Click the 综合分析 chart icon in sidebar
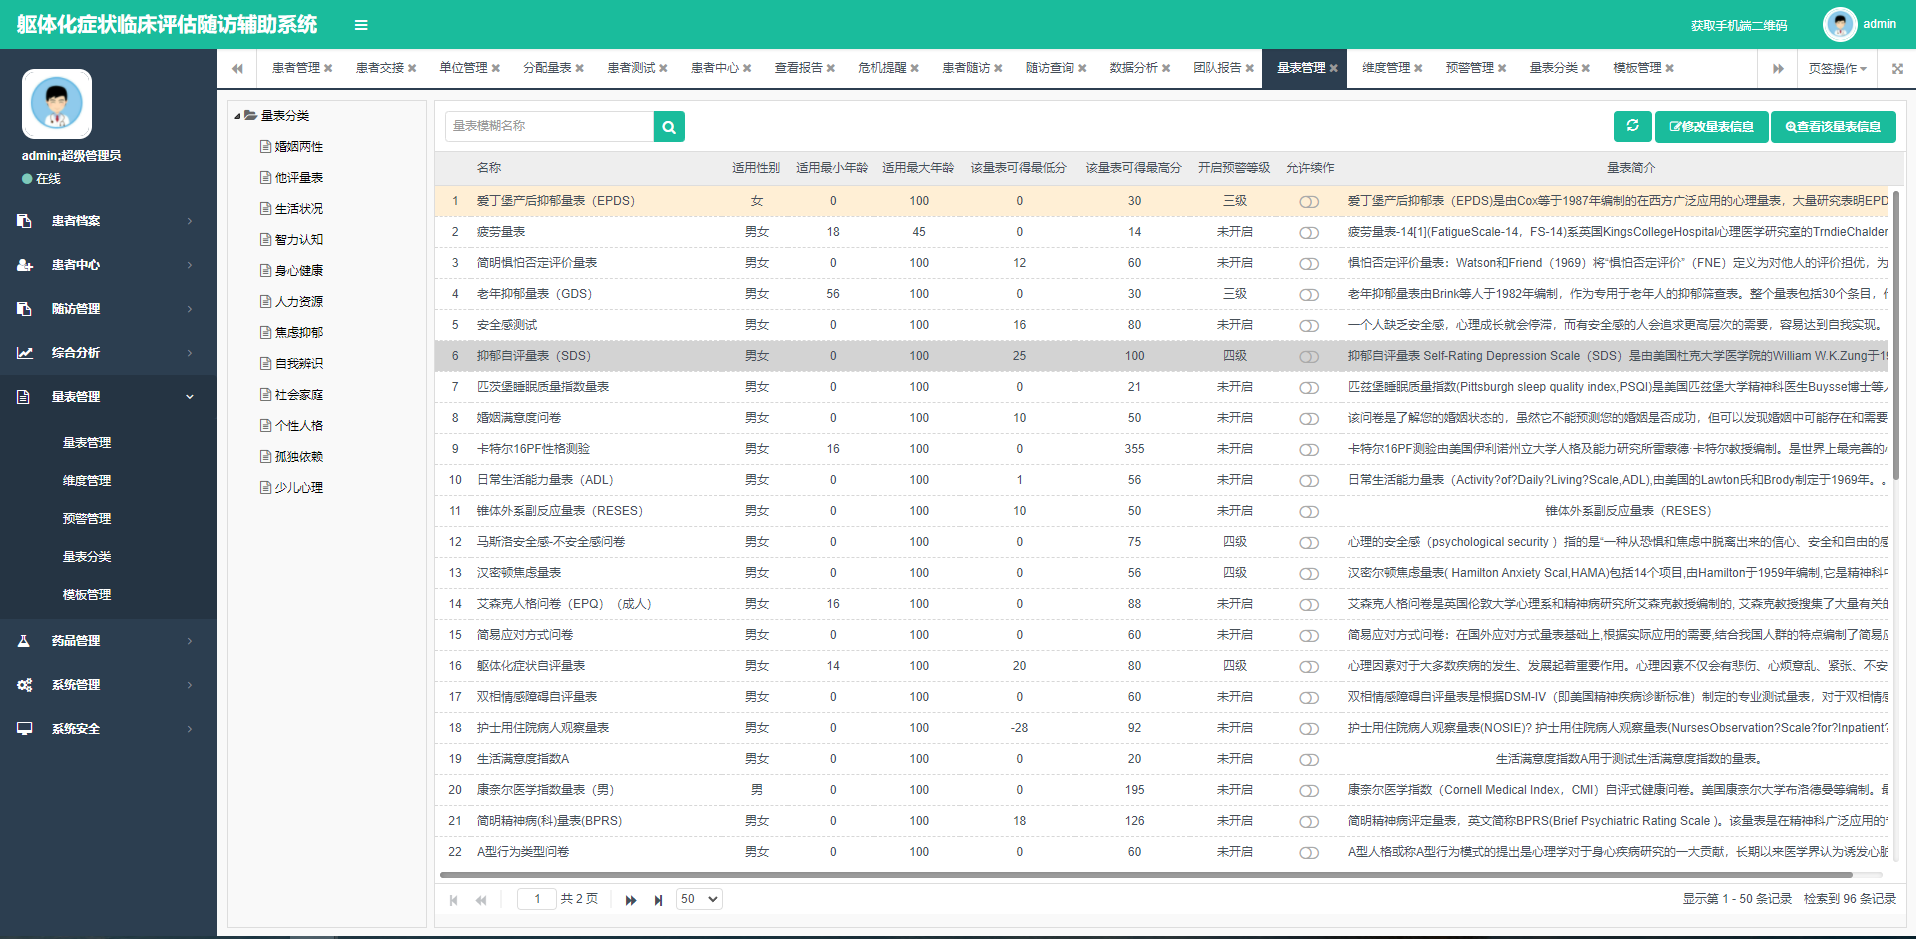The width and height of the screenshot is (1916, 939). [24, 352]
